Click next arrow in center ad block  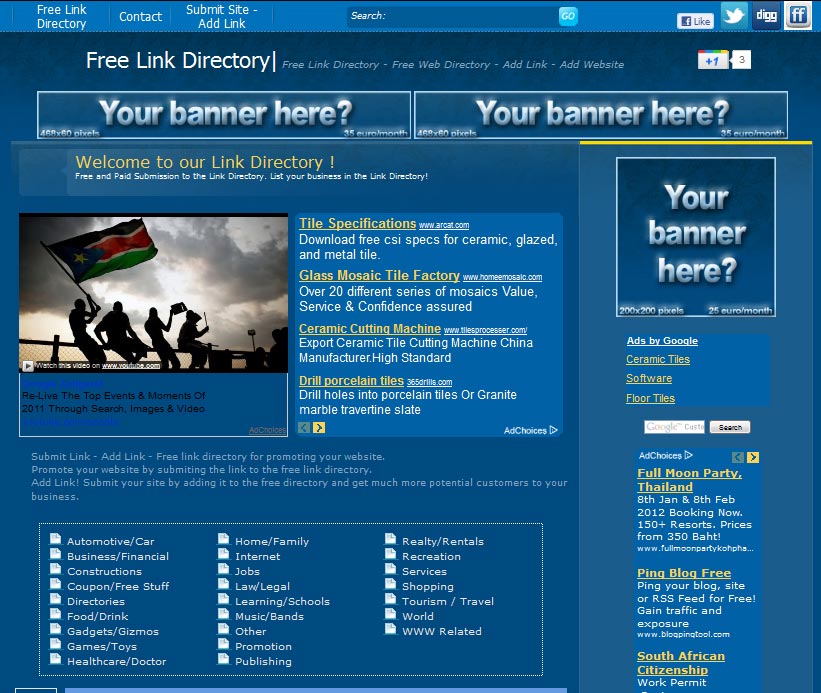point(319,428)
